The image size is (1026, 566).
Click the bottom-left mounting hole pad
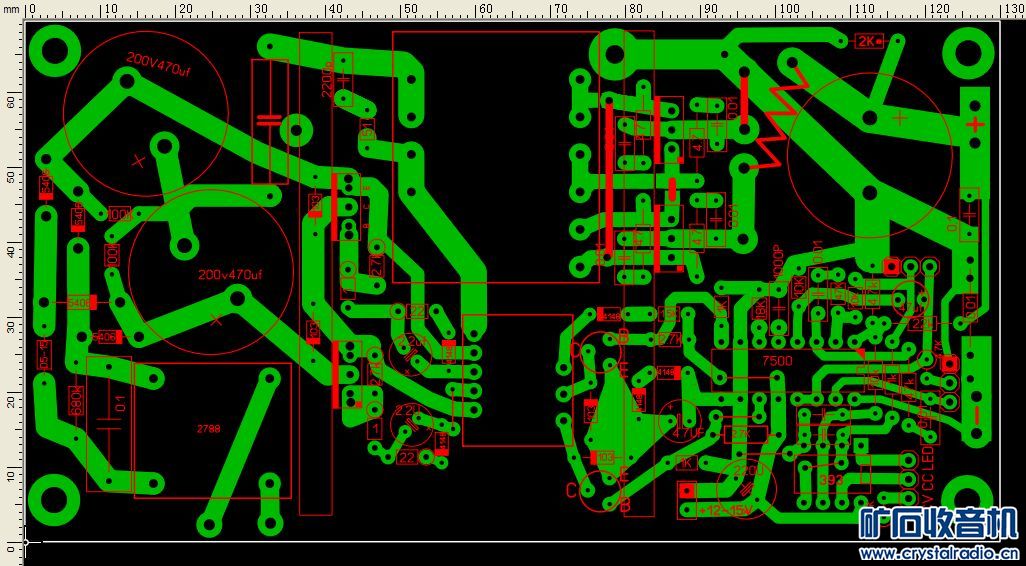(x=54, y=500)
